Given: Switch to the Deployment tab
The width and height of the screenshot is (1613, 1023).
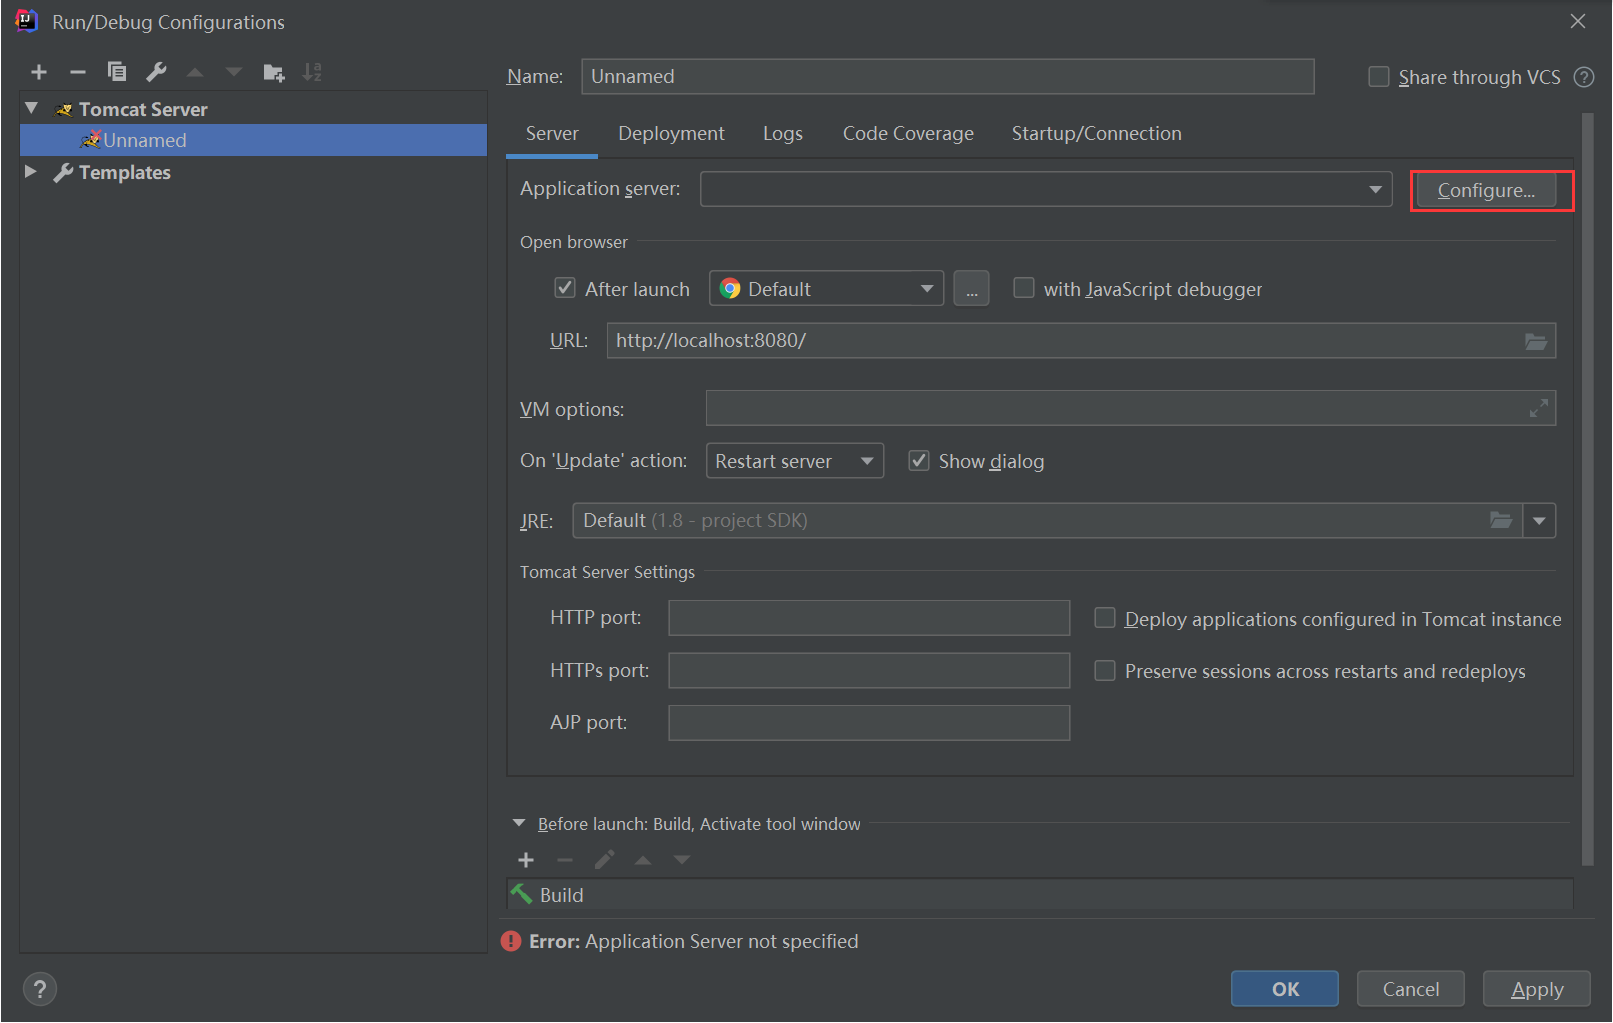Looking at the screenshot, I should (671, 134).
